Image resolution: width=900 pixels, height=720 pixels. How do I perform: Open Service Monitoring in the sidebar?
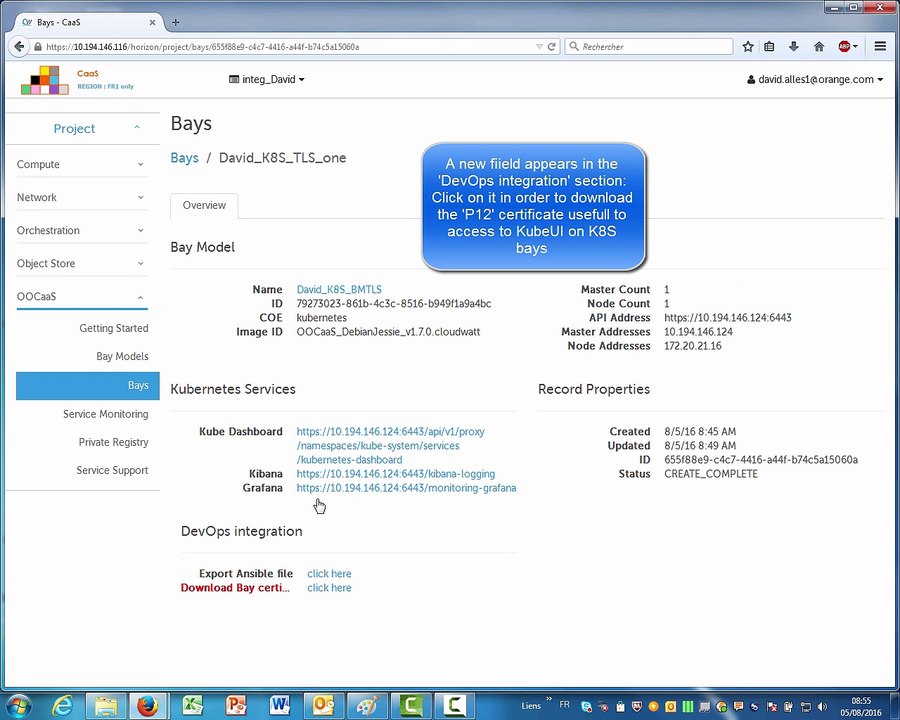pos(106,414)
